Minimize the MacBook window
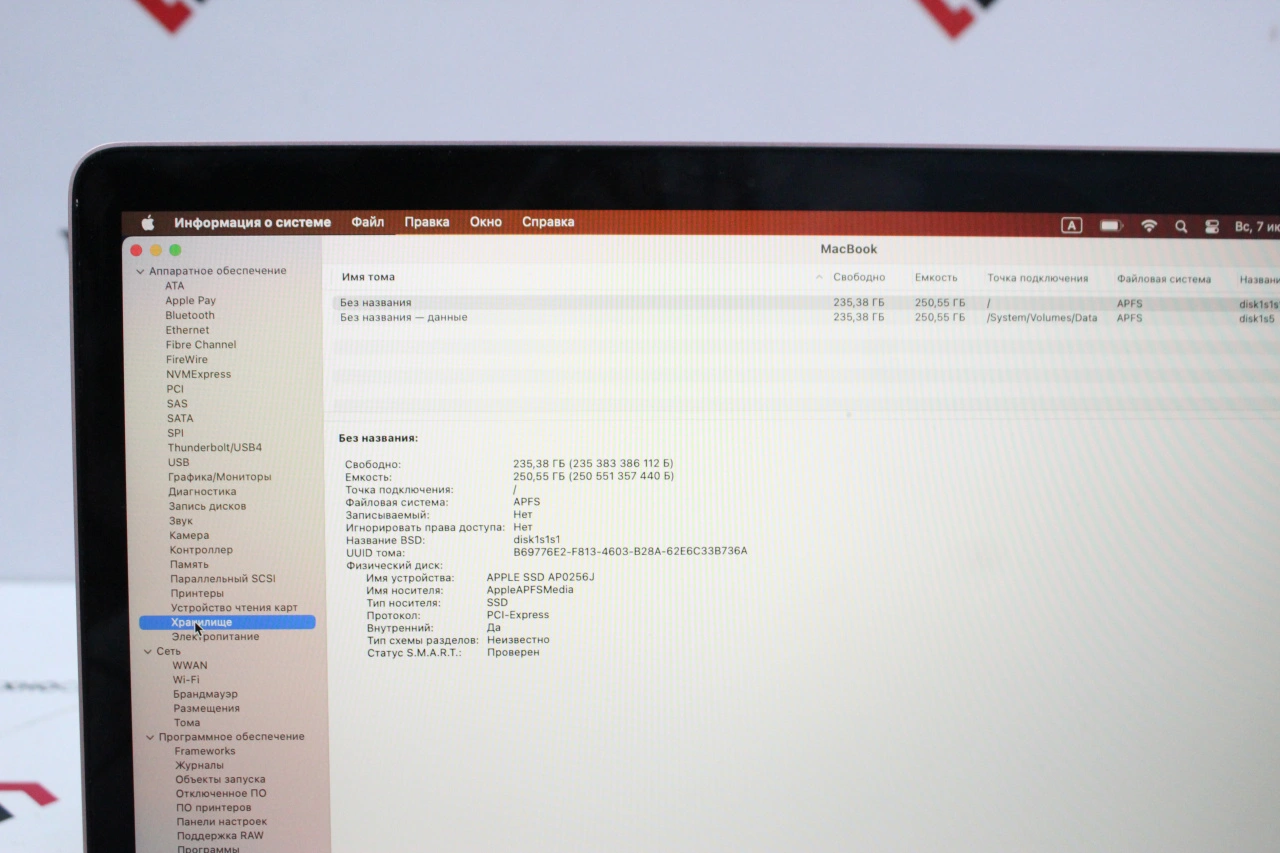The width and height of the screenshot is (1280, 853). (156, 250)
